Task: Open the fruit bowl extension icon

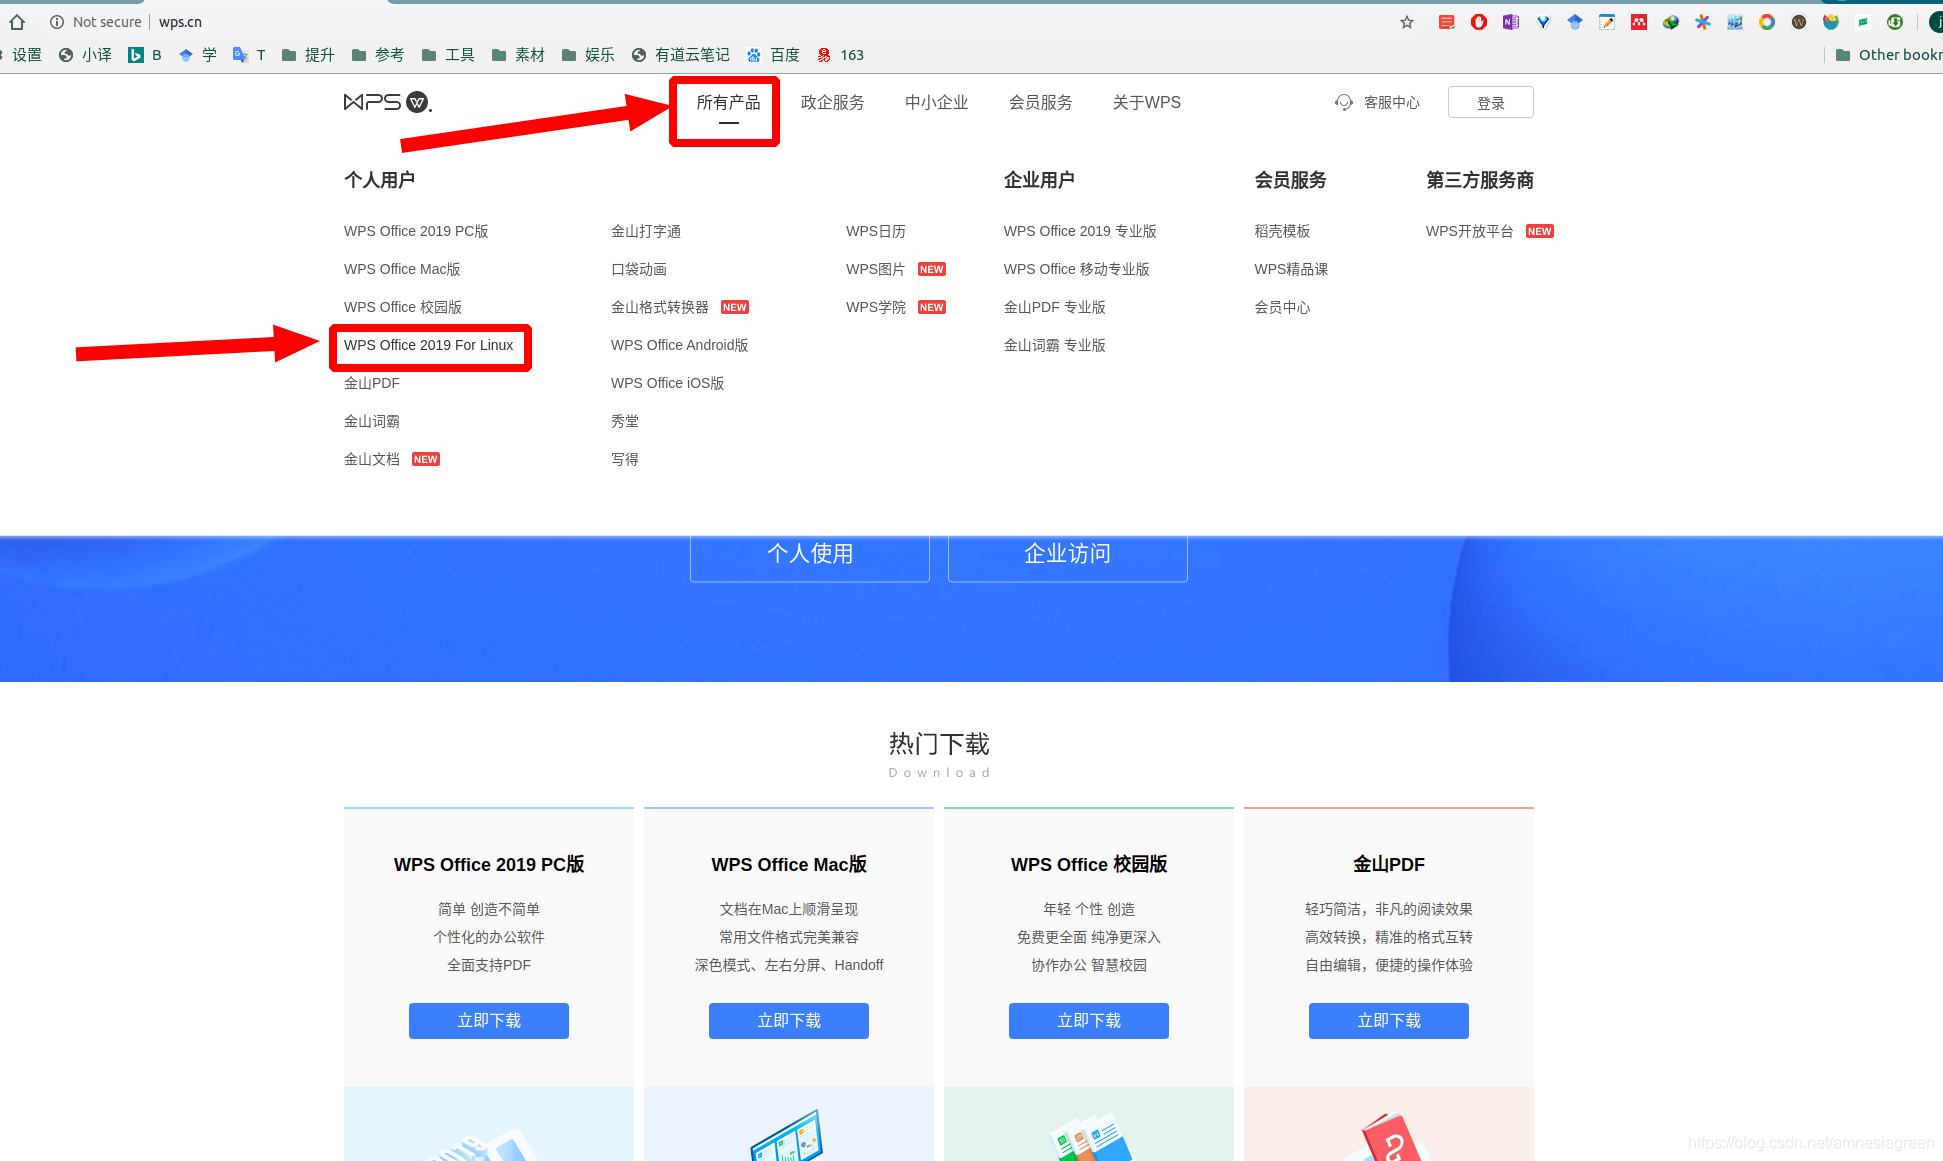Action: (1831, 22)
